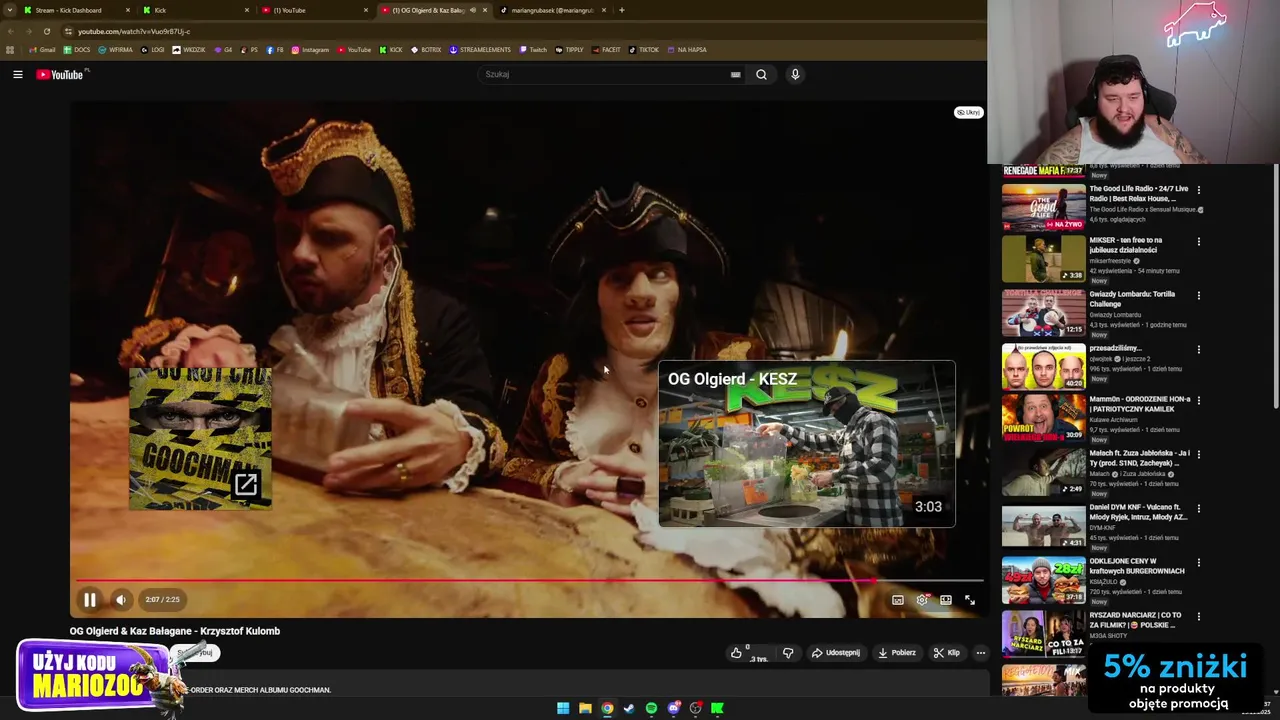Click the address bar URL
Viewport: 1280px width, 720px height.
coord(134,31)
